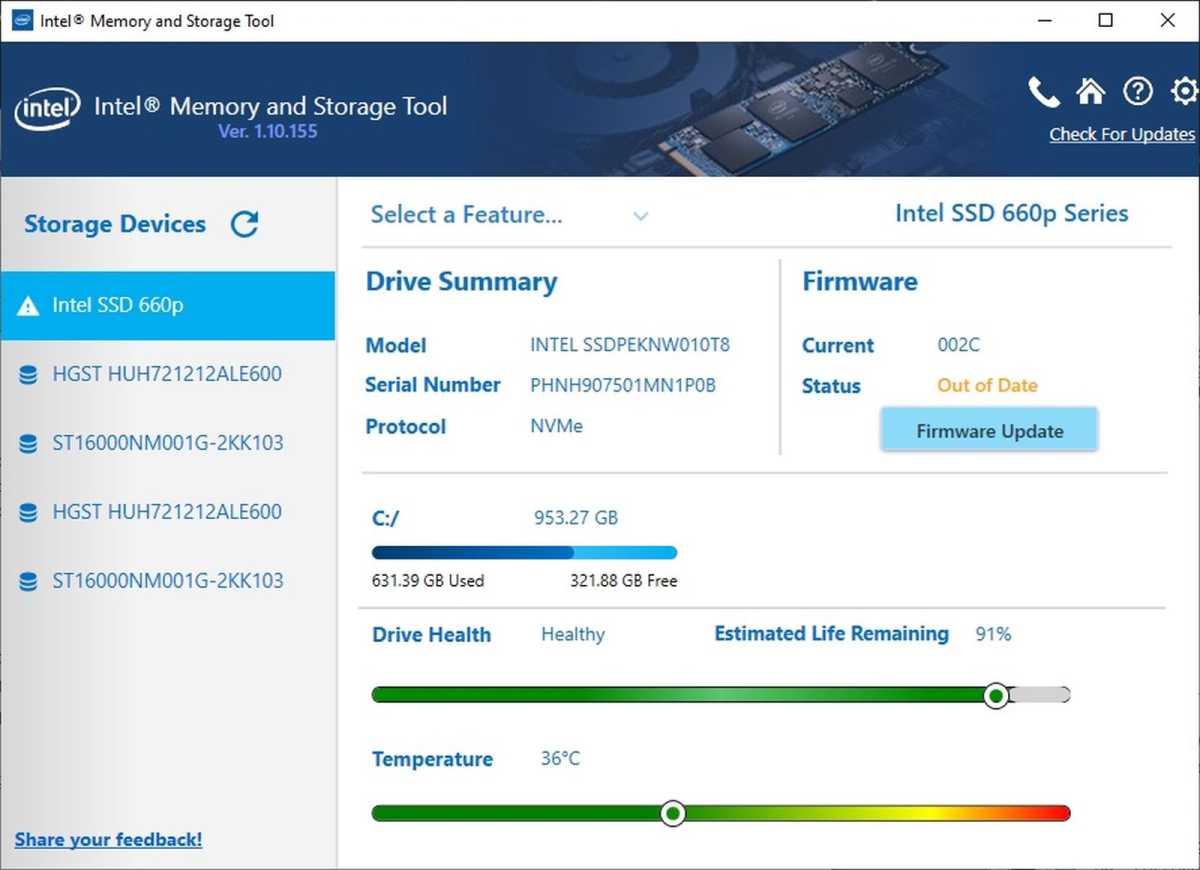Click the 321.88 GB Free label
The width and height of the screenshot is (1200, 870).
tap(624, 581)
